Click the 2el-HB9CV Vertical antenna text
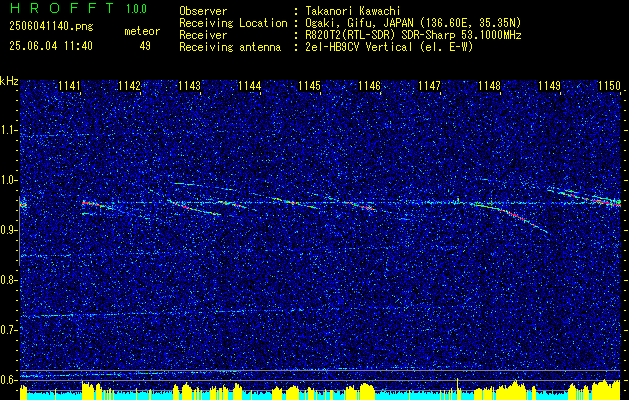 click(389, 47)
